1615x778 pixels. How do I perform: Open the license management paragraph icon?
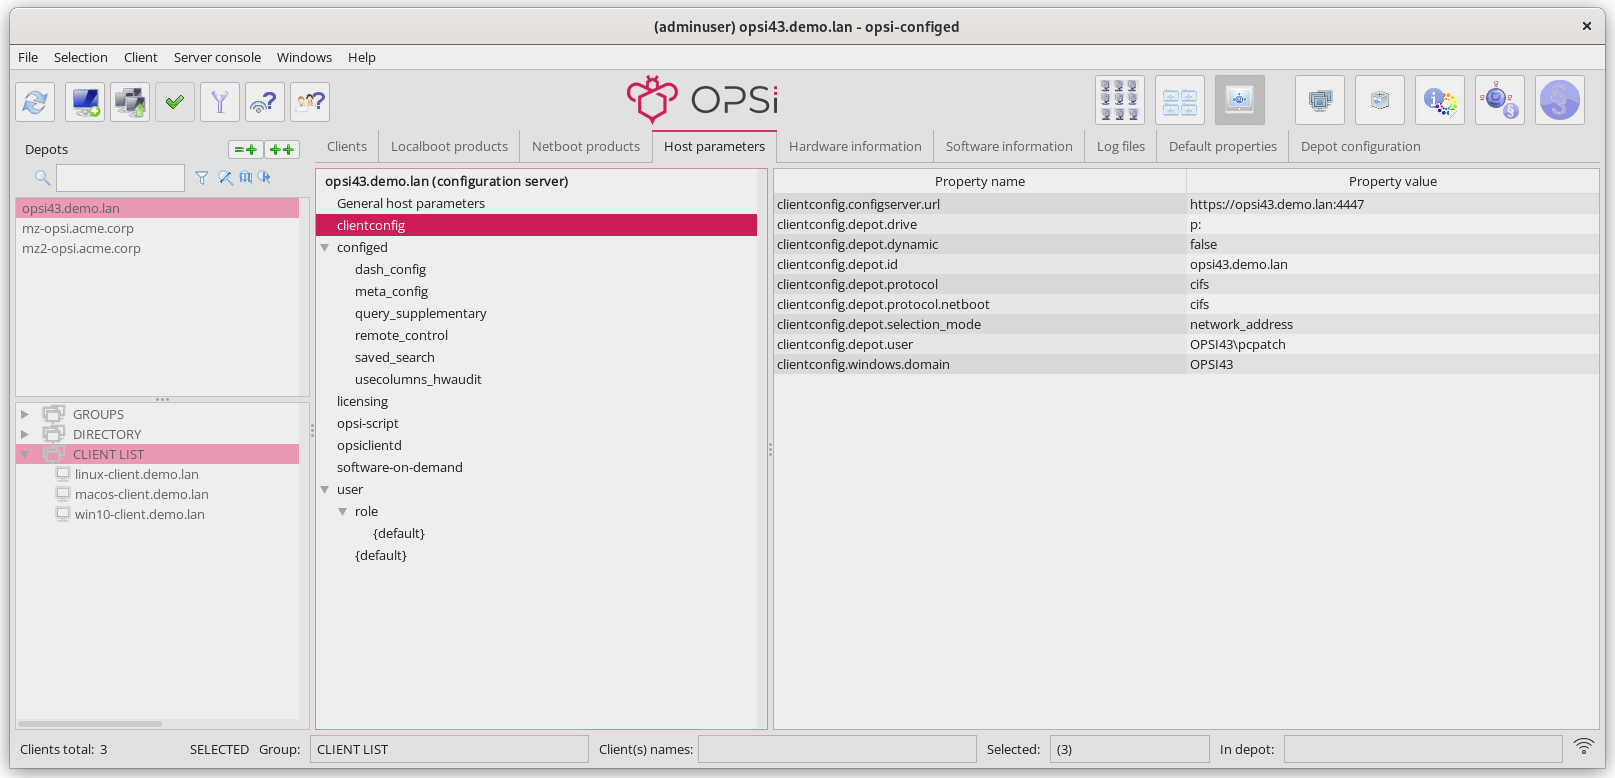(x=1560, y=100)
